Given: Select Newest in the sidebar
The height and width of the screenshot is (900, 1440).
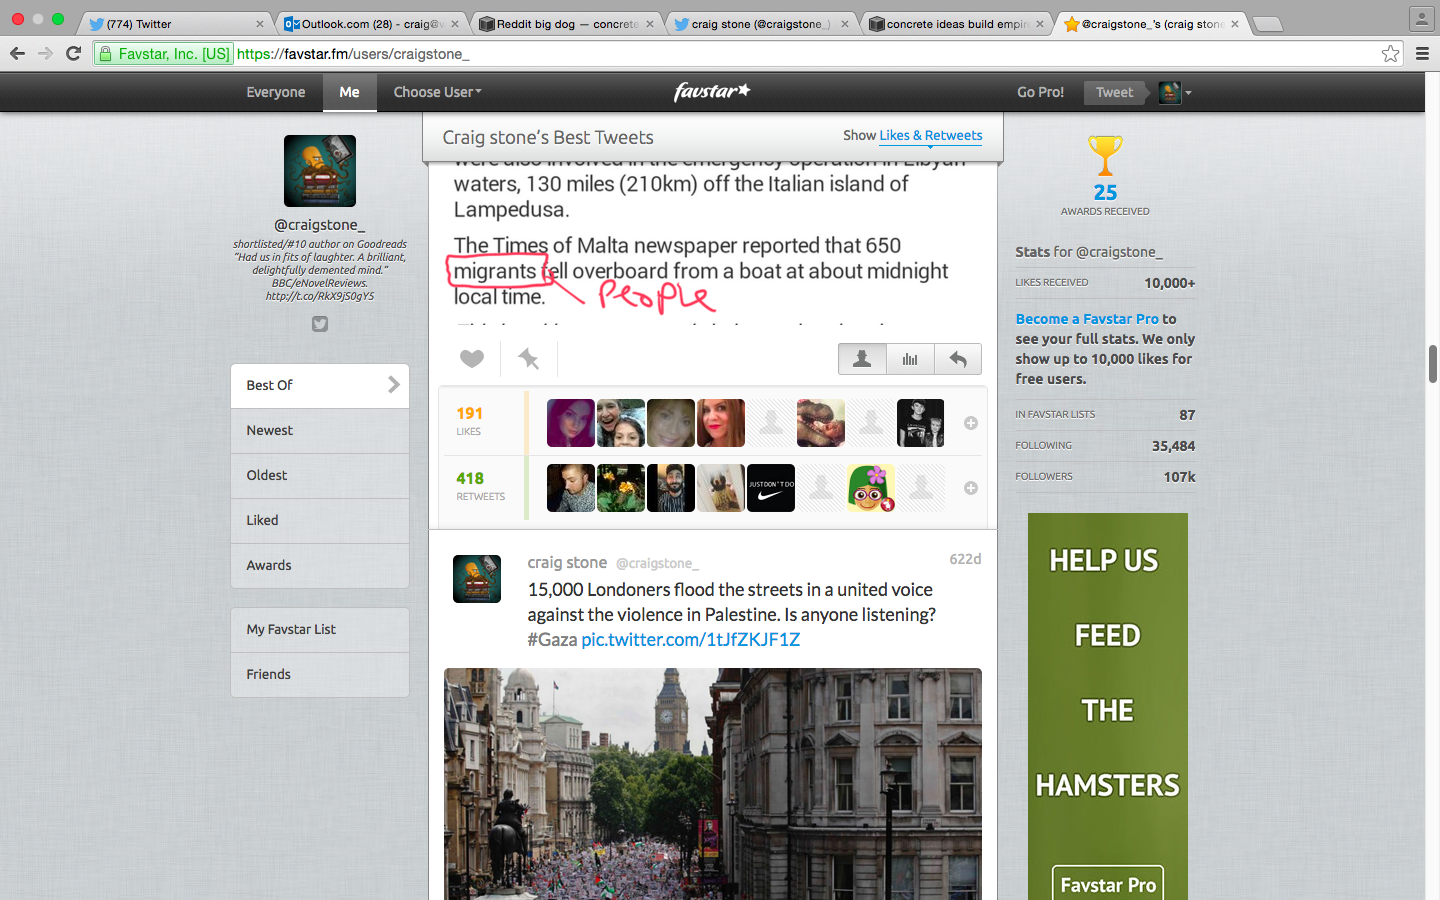Looking at the screenshot, I should (320, 430).
